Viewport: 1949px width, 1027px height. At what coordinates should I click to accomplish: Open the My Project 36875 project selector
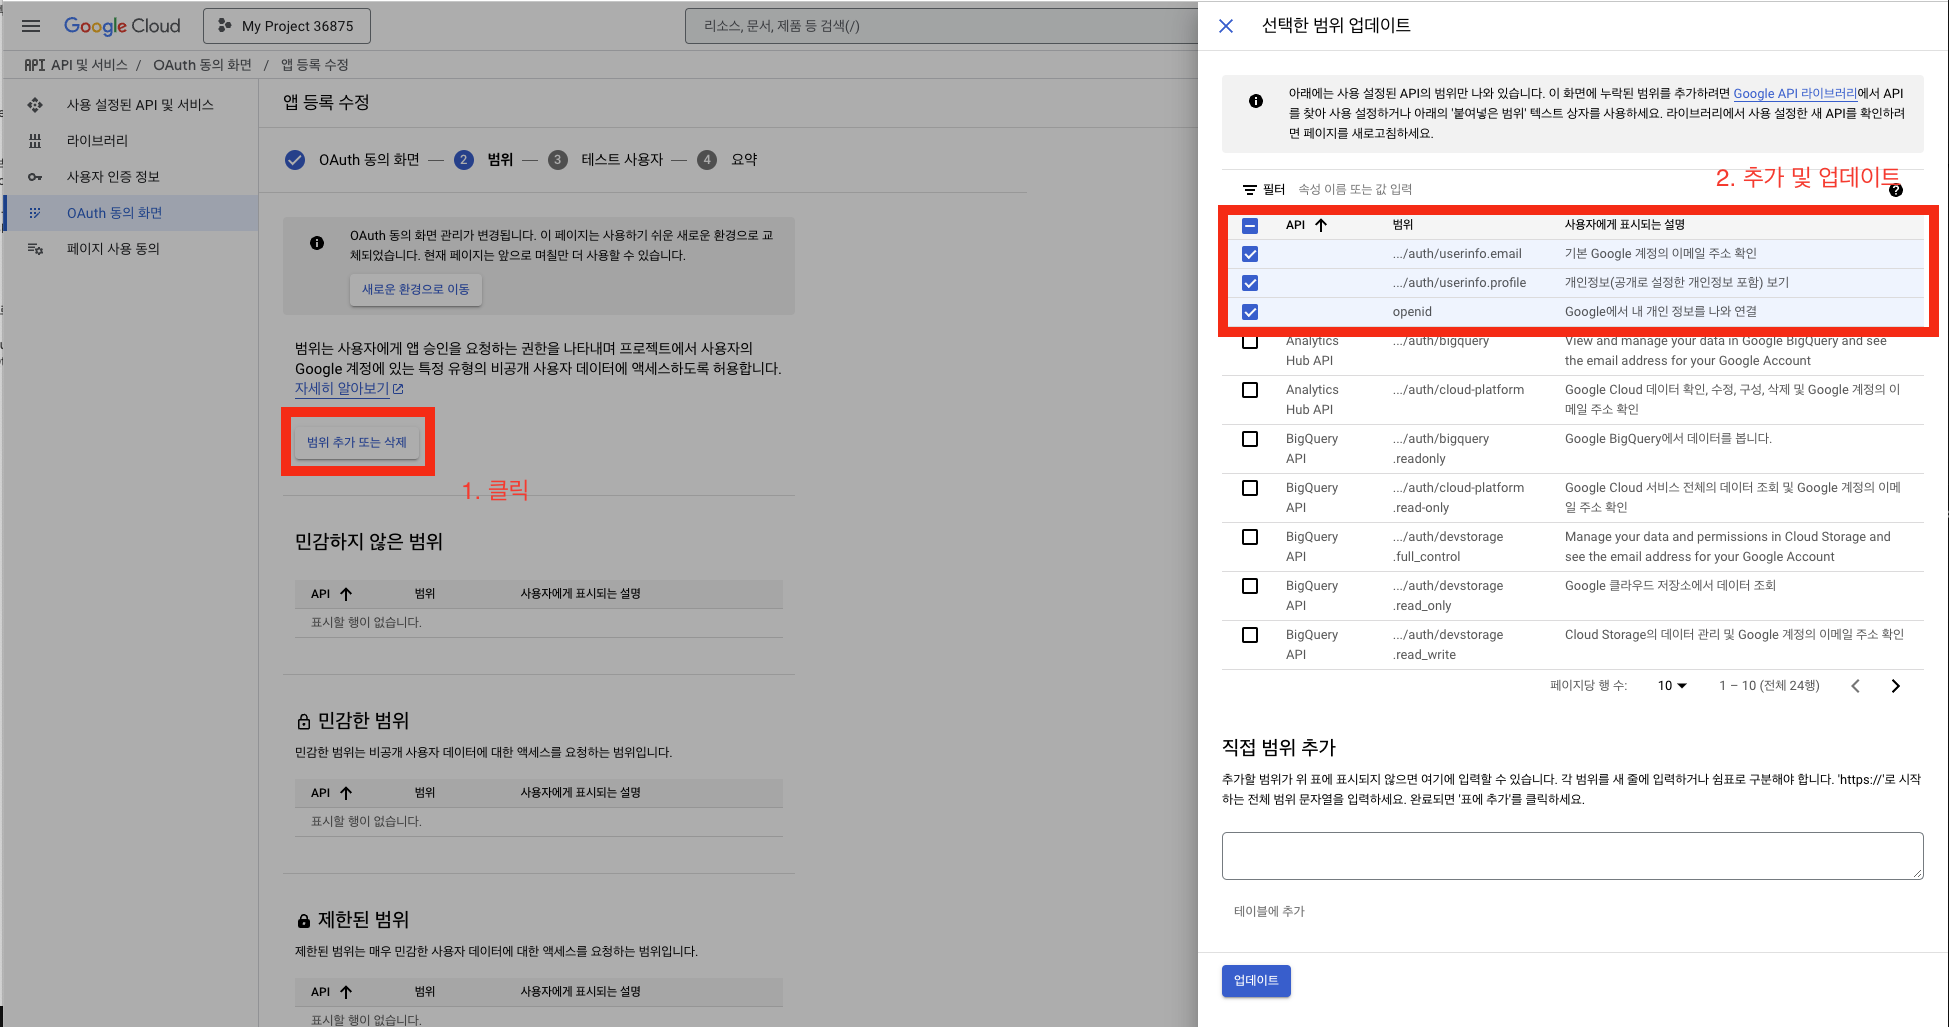[x=287, y=26]
